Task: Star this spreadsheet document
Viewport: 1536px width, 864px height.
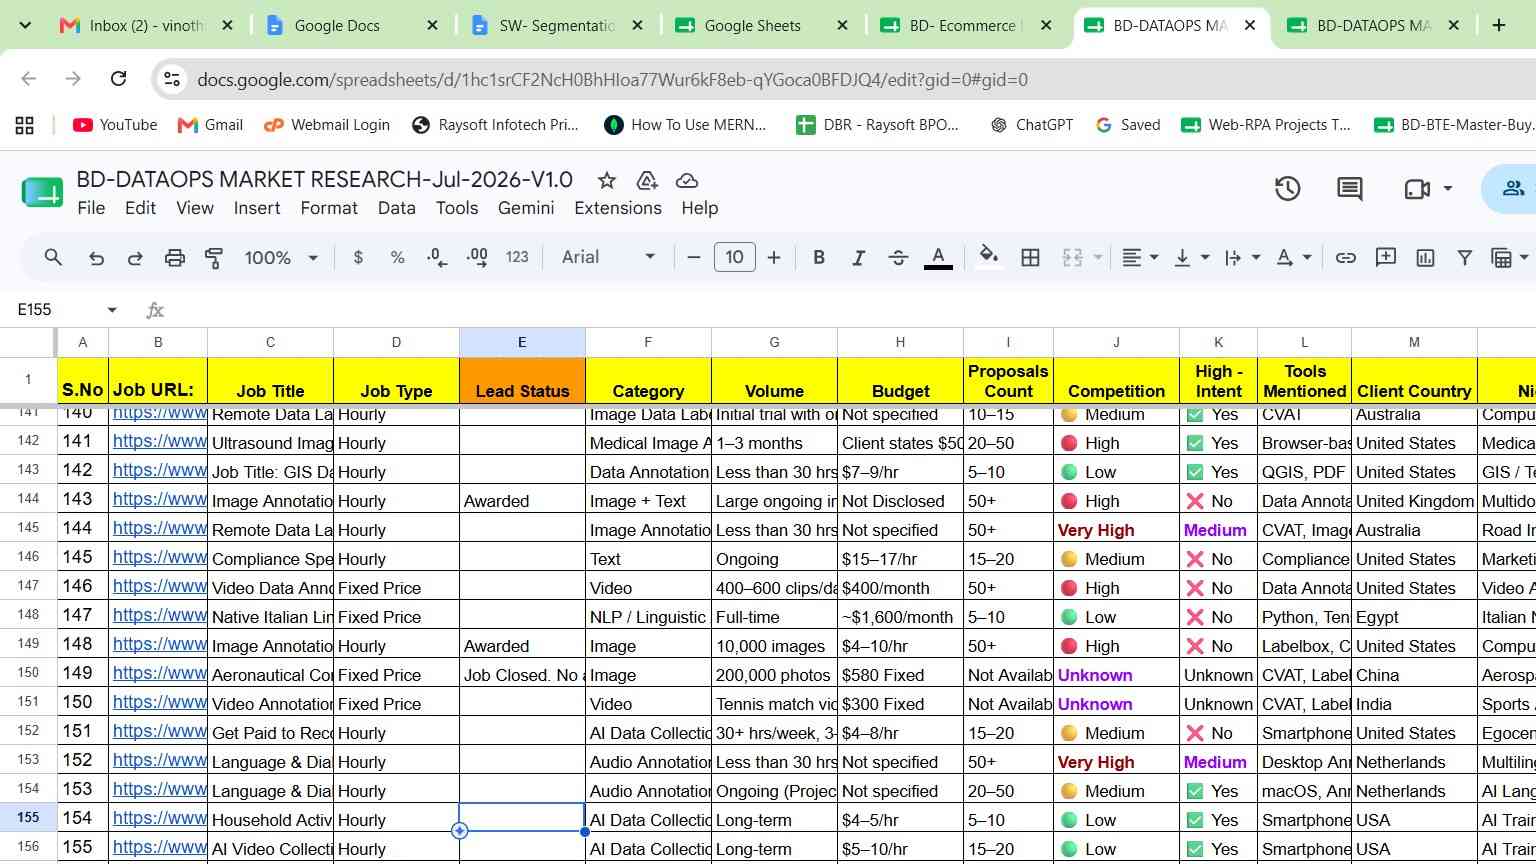Action: click(606, 180)
